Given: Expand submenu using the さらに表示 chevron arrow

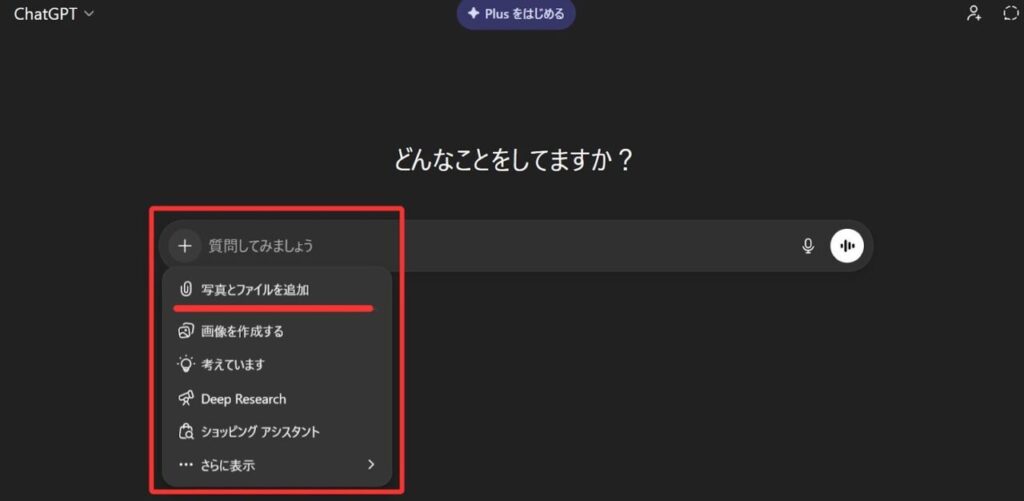Looking at the screenshot, I should [371, 465].
